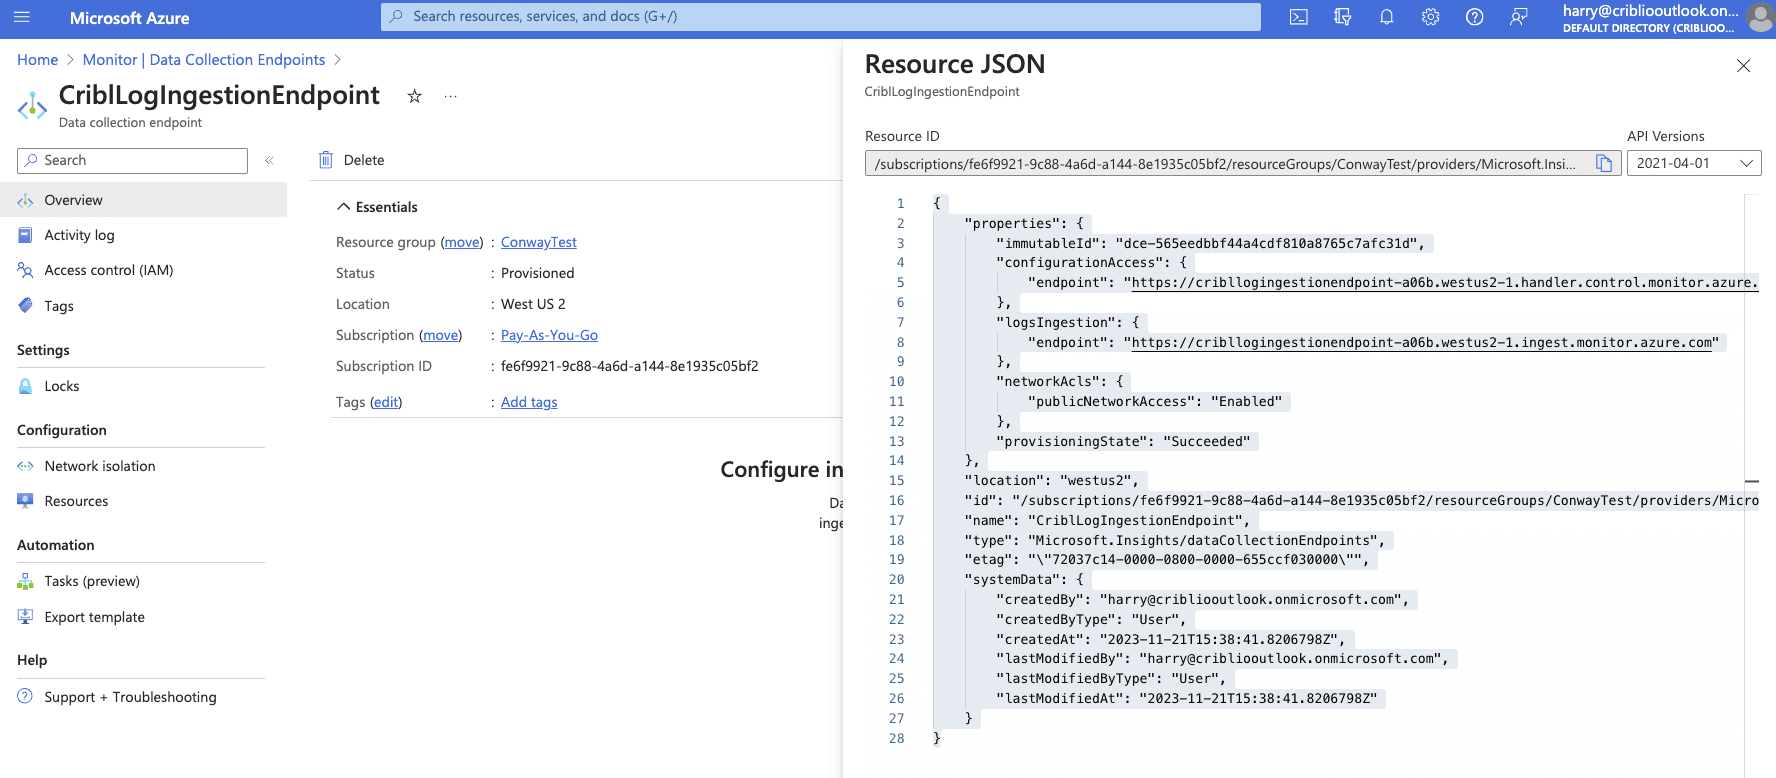The height and width of the screenshot is (778, 1776).
Task: Open the feedback icon
Action: click(x=1518, y=17)
